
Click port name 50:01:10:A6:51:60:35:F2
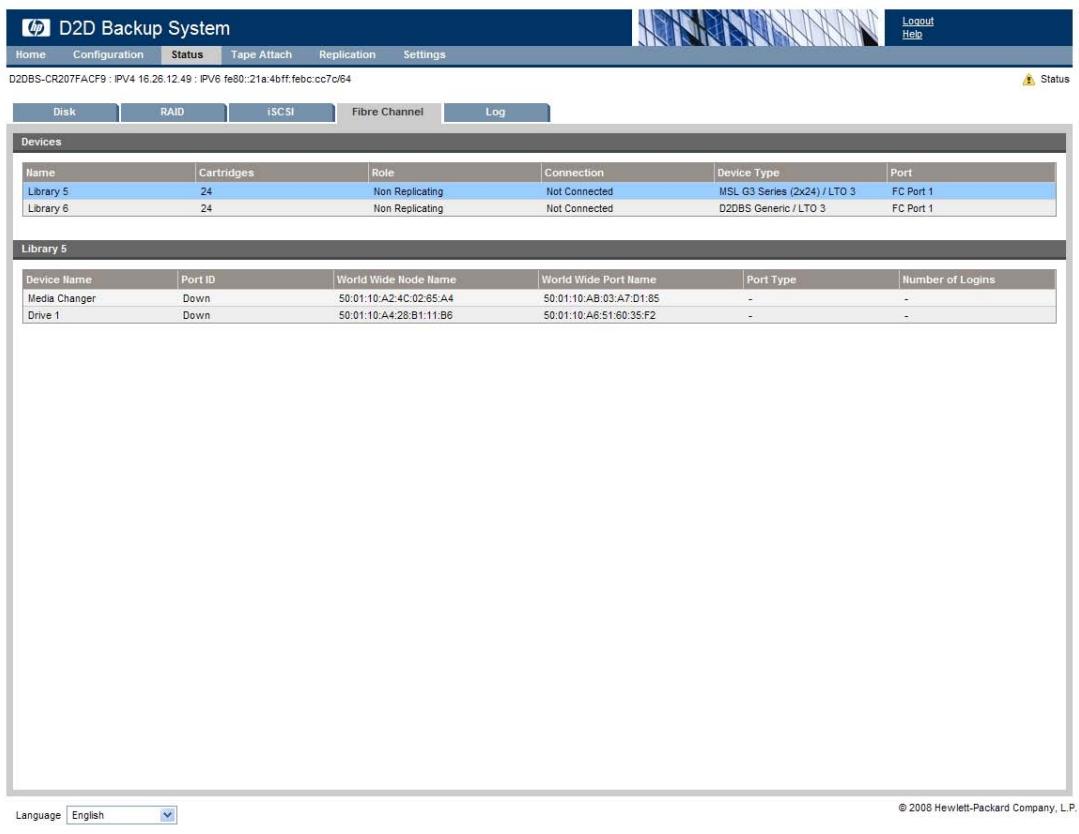(x=599, y=315)
